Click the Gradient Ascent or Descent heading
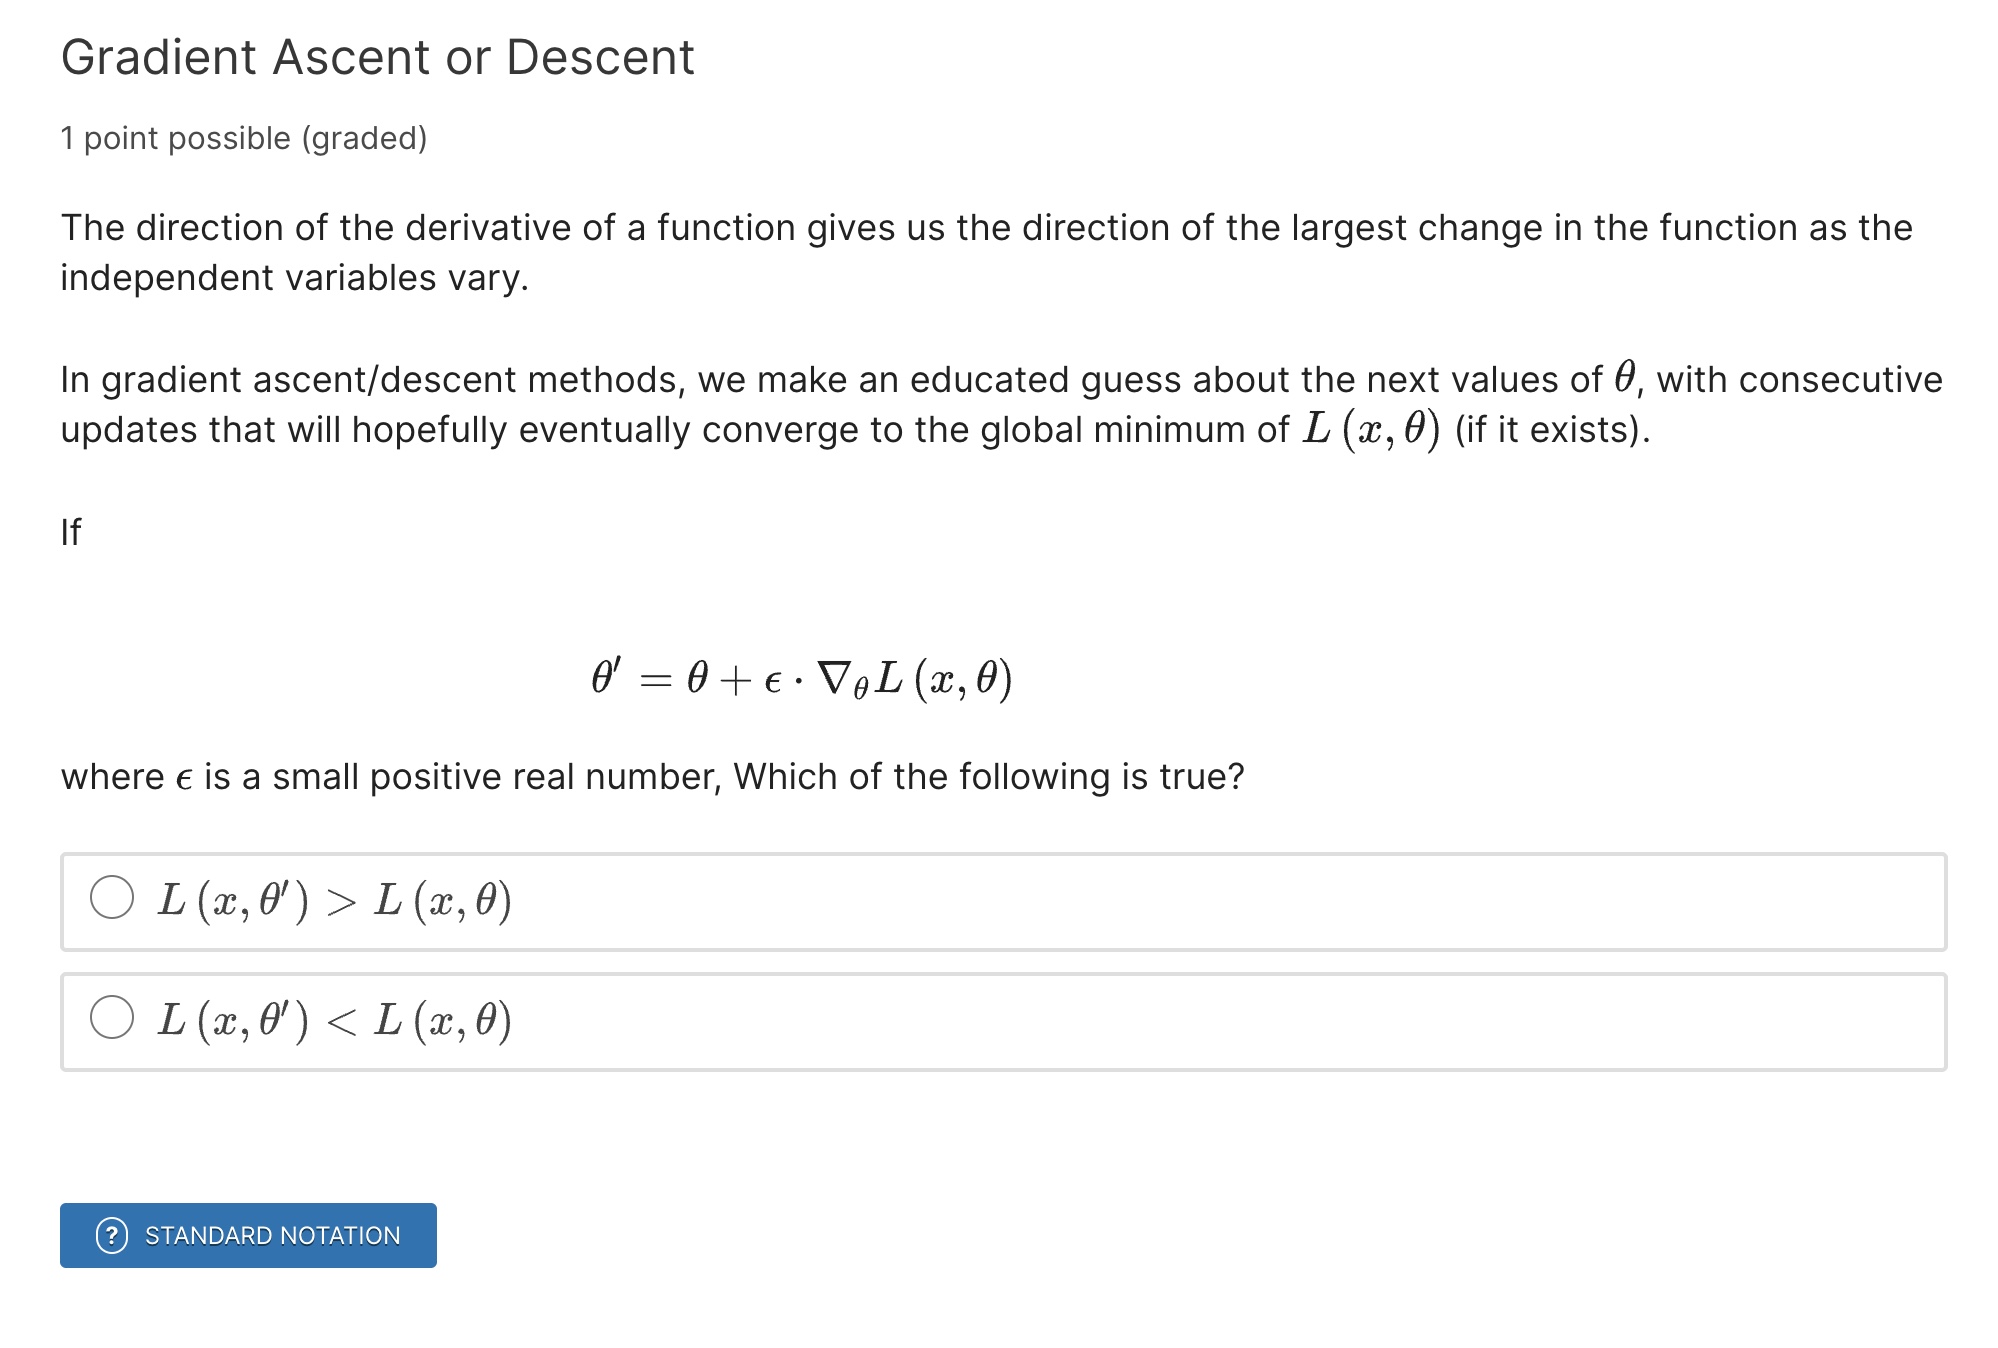The width and height of the screenshot is (1998, 1348). pos(376,57)
